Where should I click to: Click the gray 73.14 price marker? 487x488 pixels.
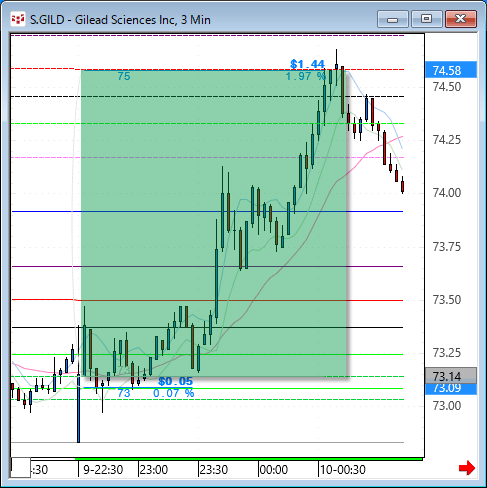click(451, 376)
